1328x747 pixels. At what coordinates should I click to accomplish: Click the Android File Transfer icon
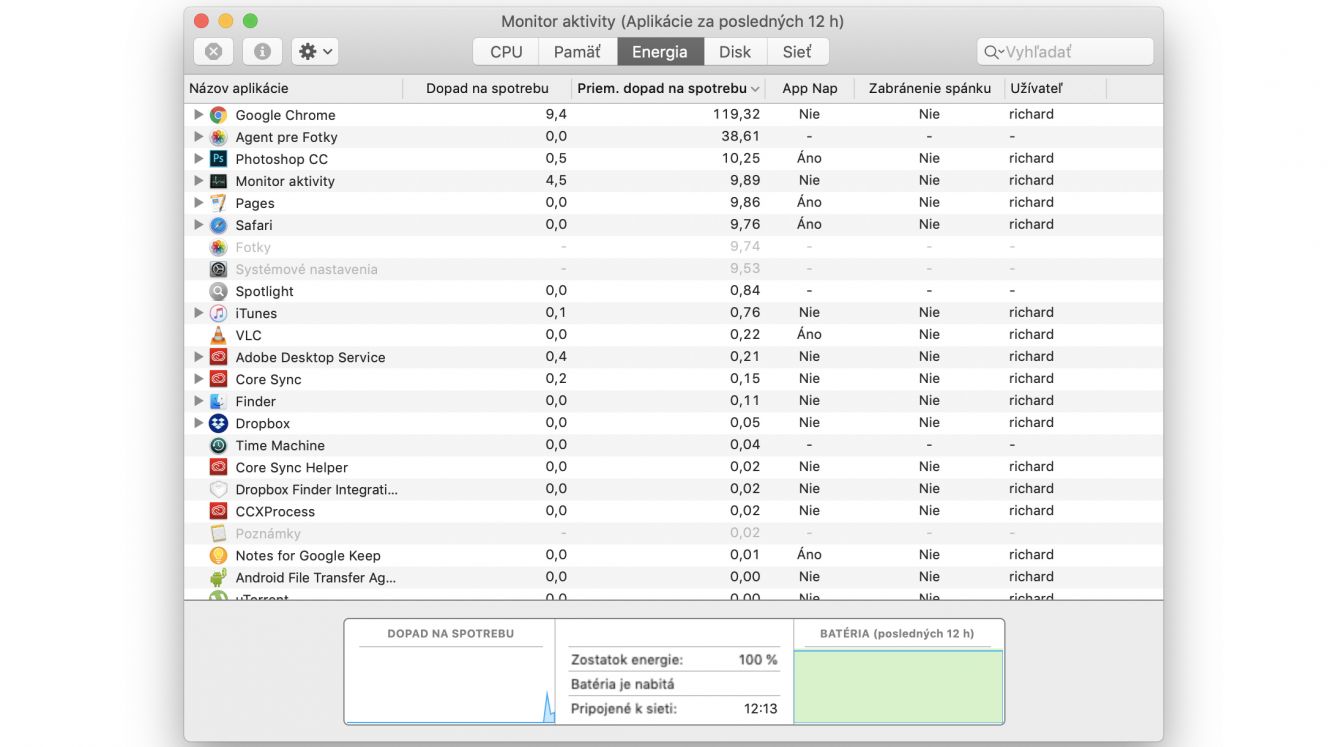pyautogui.click(x=218, y=577)
